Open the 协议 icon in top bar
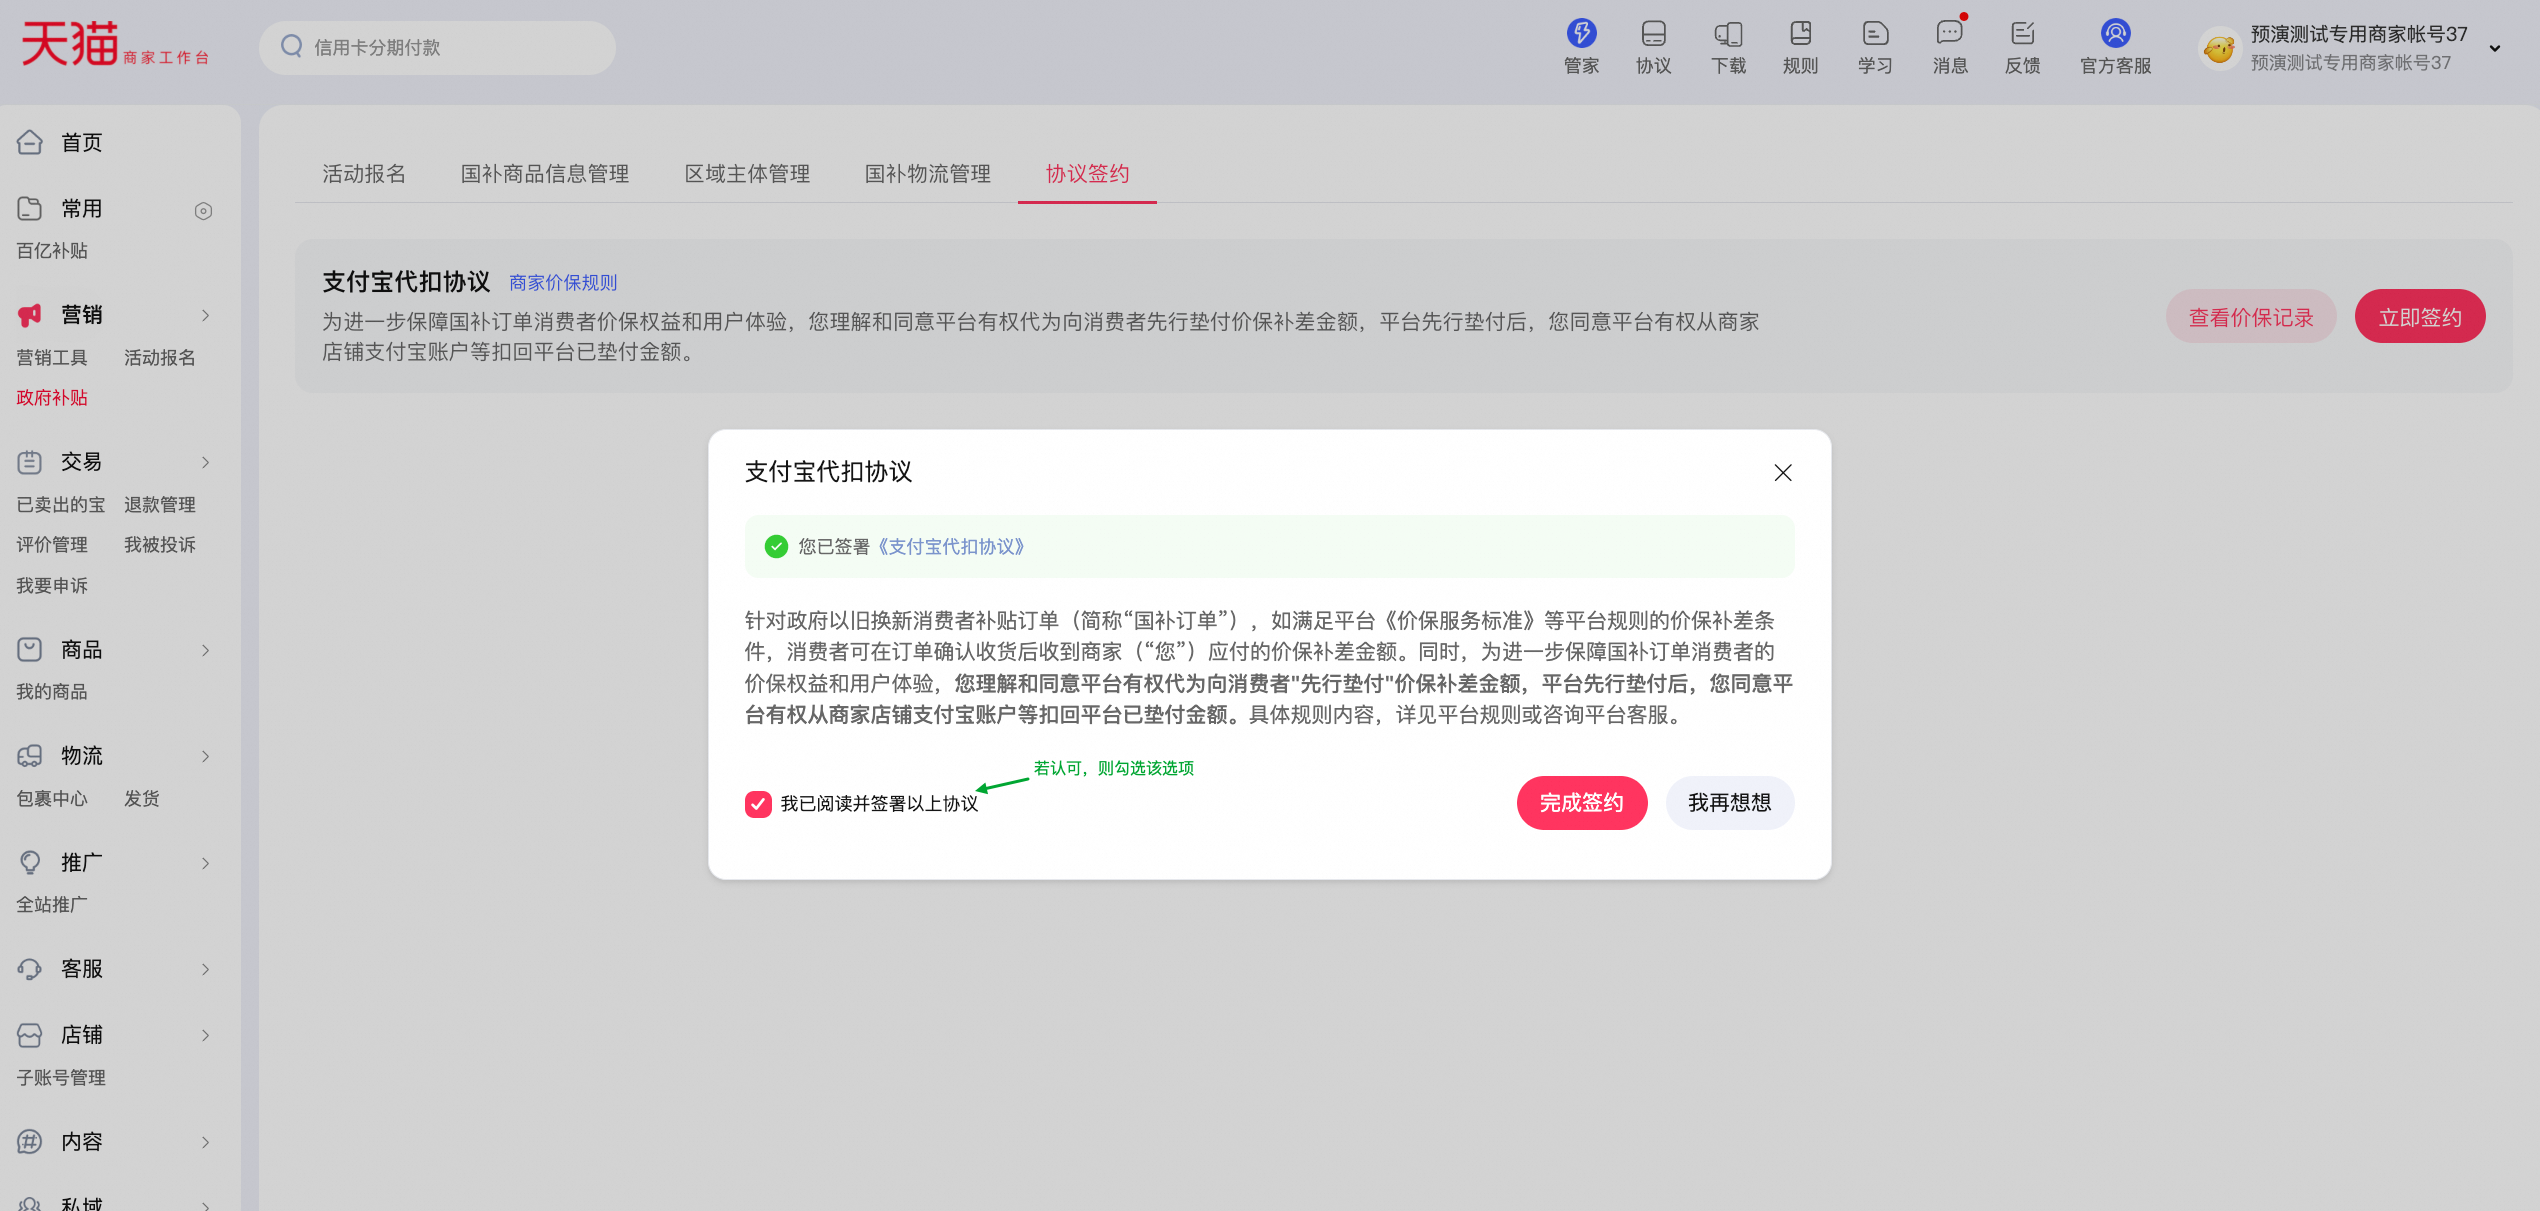Viewport: 2540px width, 1211px height. (x=1654, y=34)
